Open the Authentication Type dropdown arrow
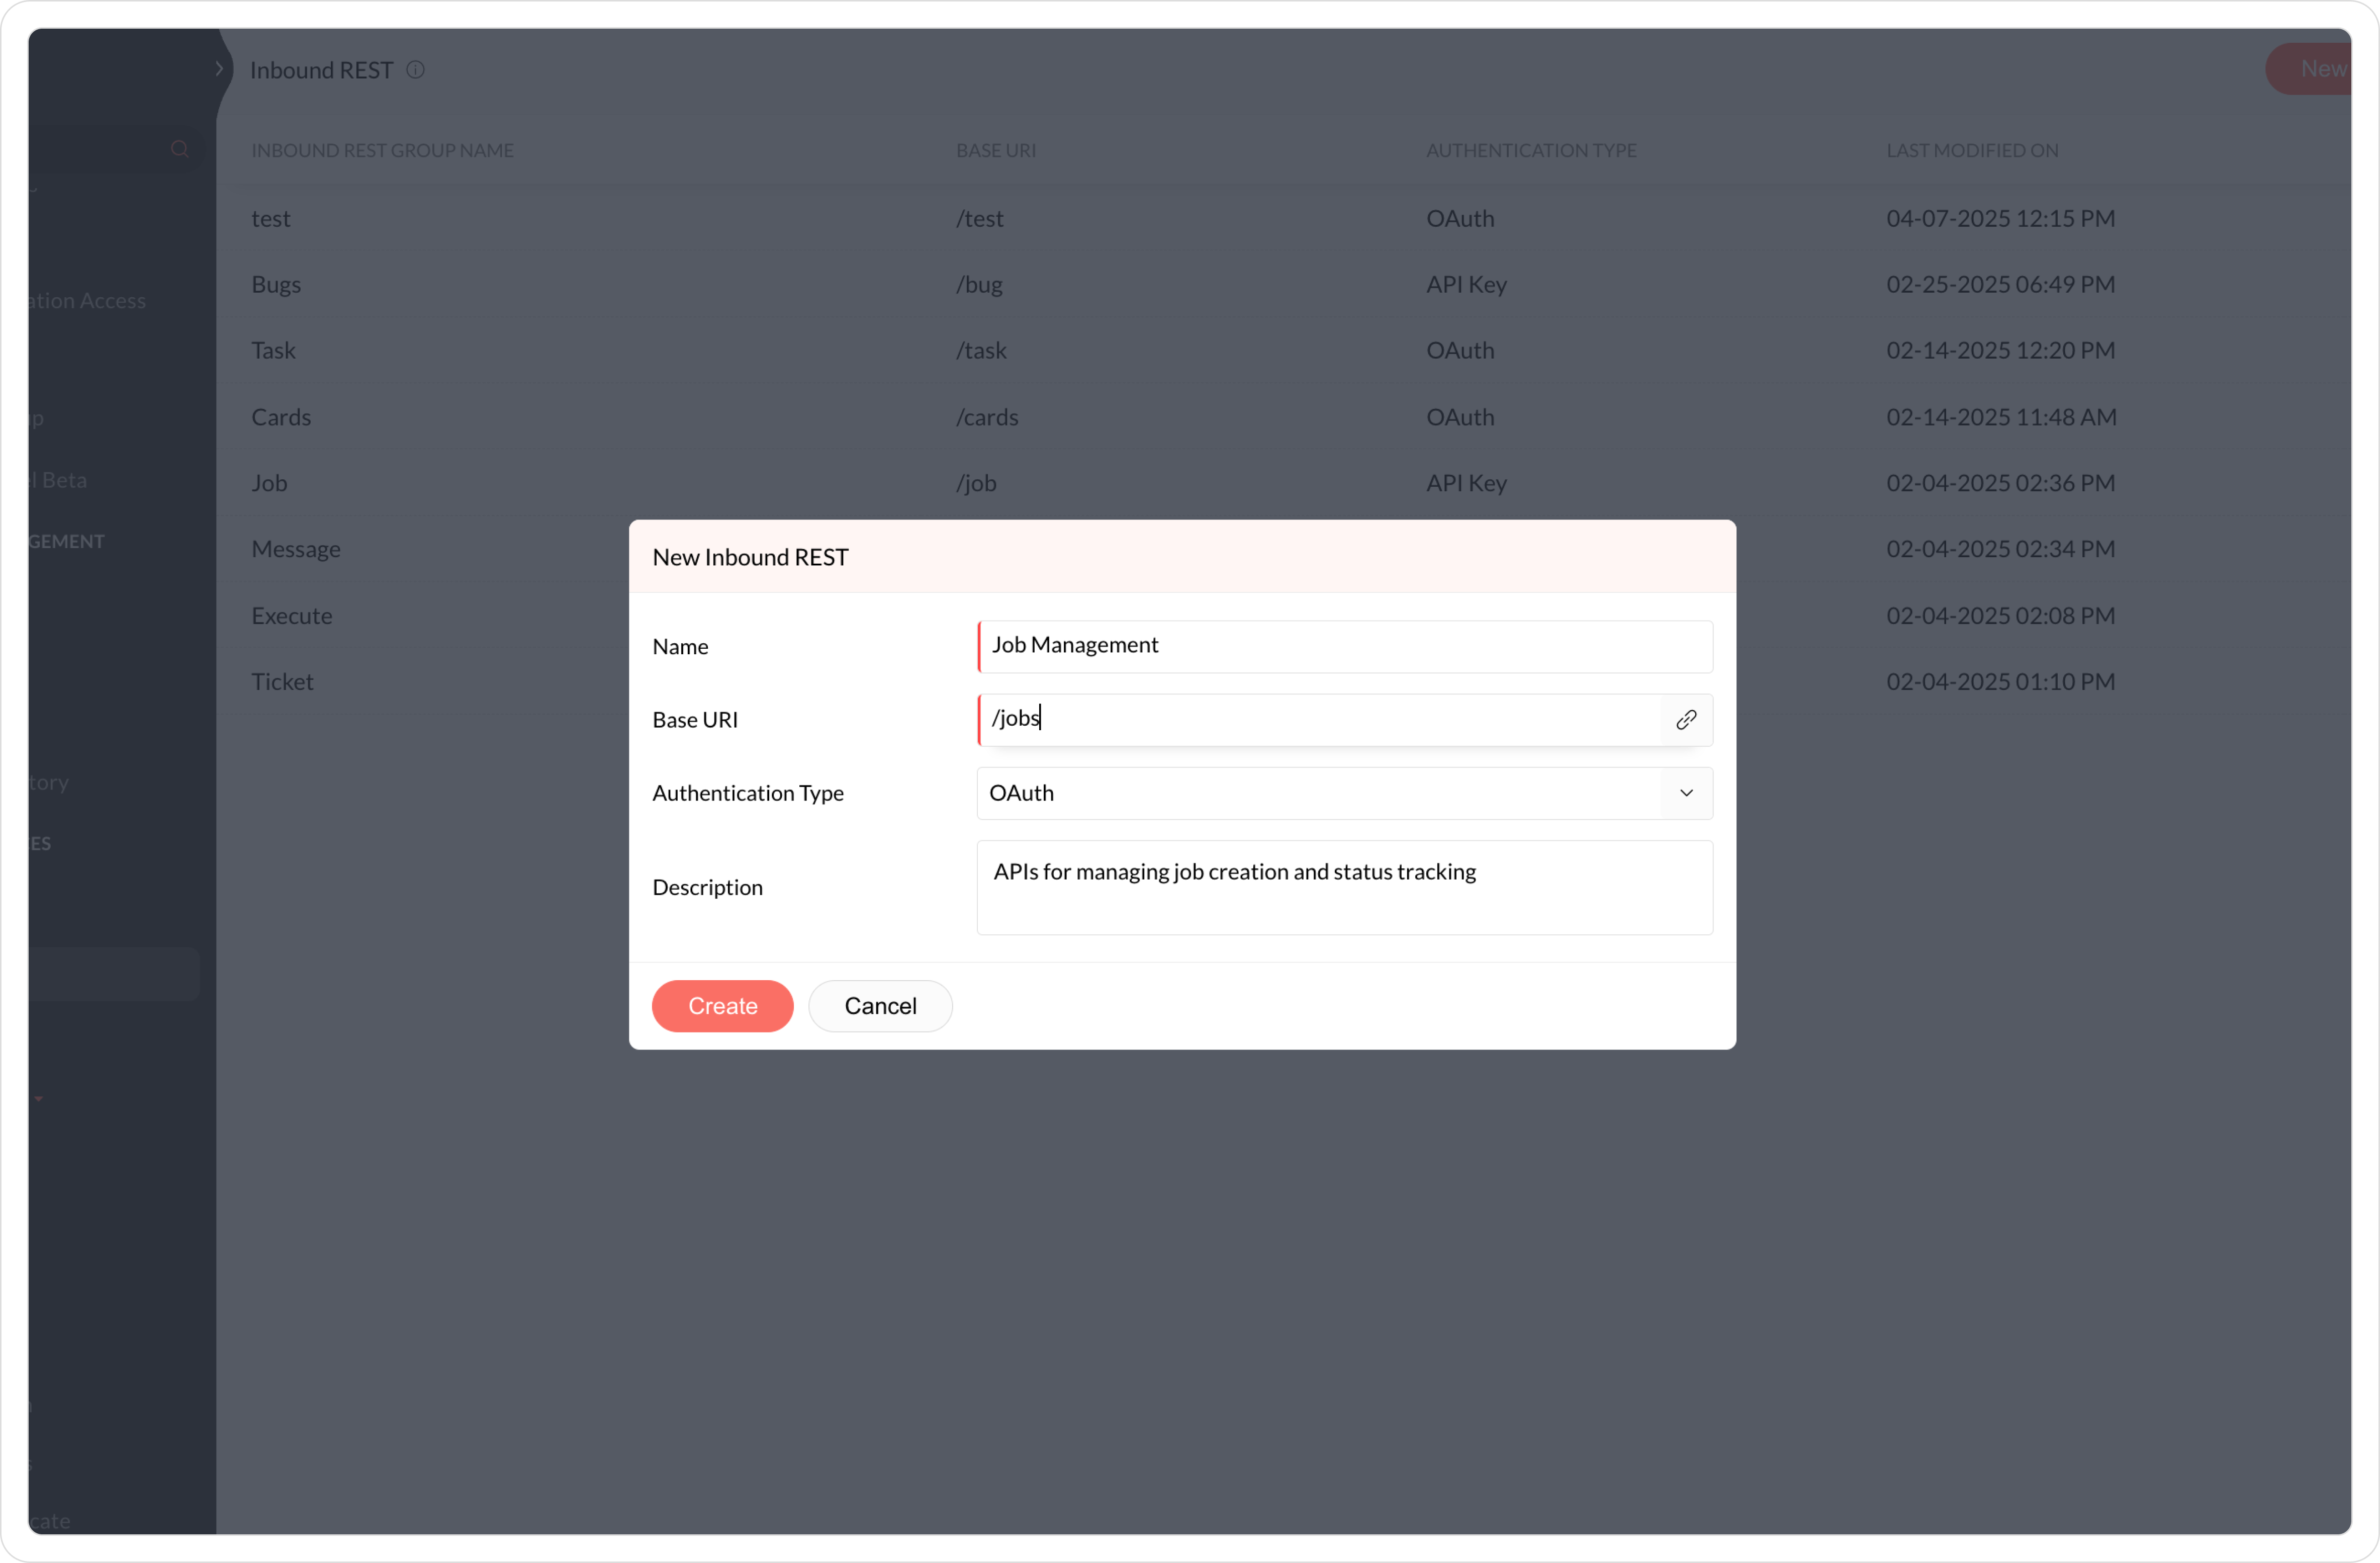Viewport: 2380px width, 1563px height. point(1686,793)
